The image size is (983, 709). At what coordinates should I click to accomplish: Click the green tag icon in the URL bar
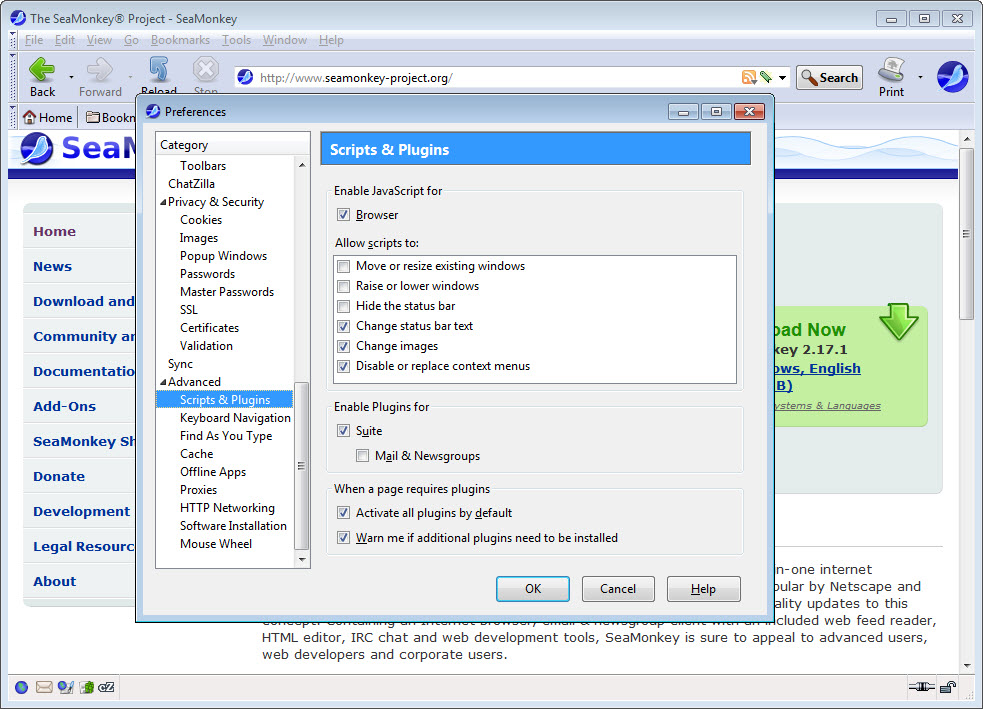pos(765,77)
